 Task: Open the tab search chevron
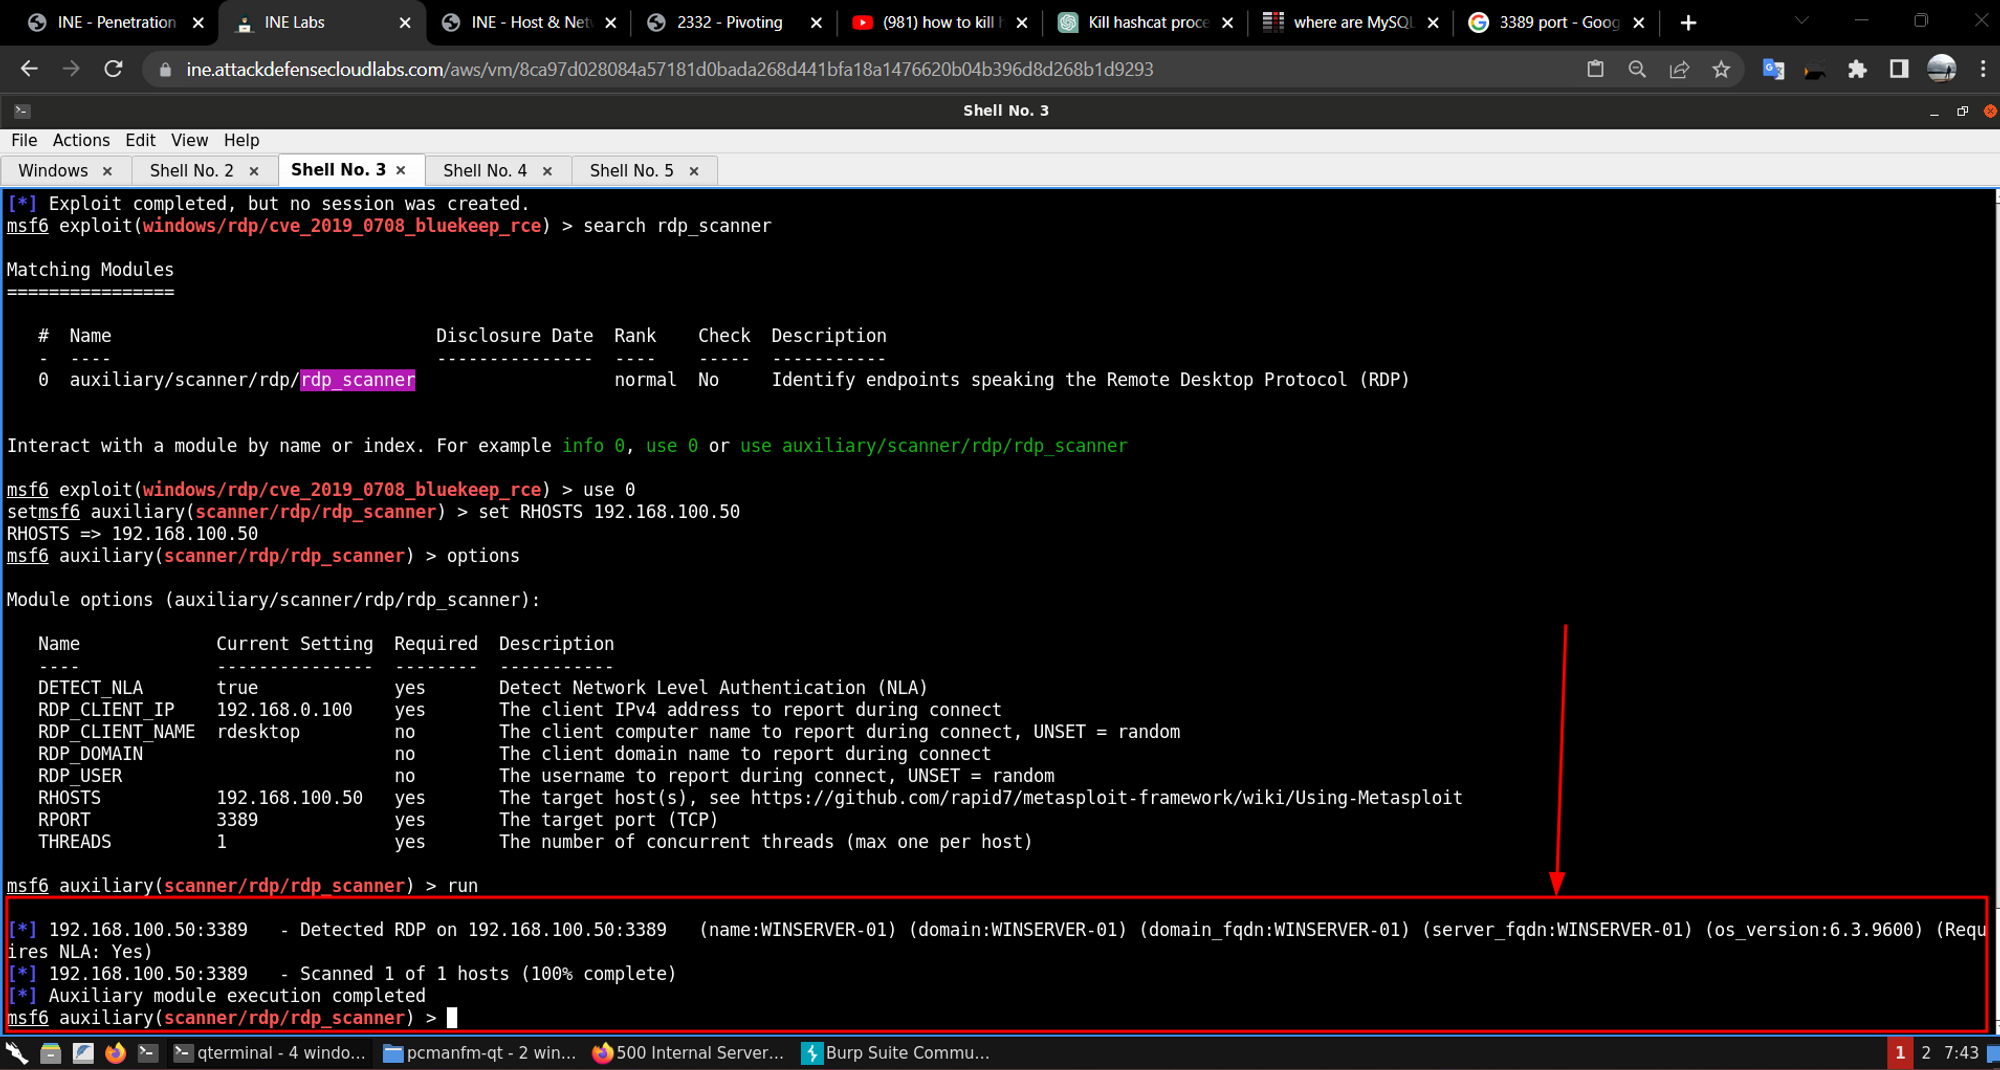coord(1801,21)
